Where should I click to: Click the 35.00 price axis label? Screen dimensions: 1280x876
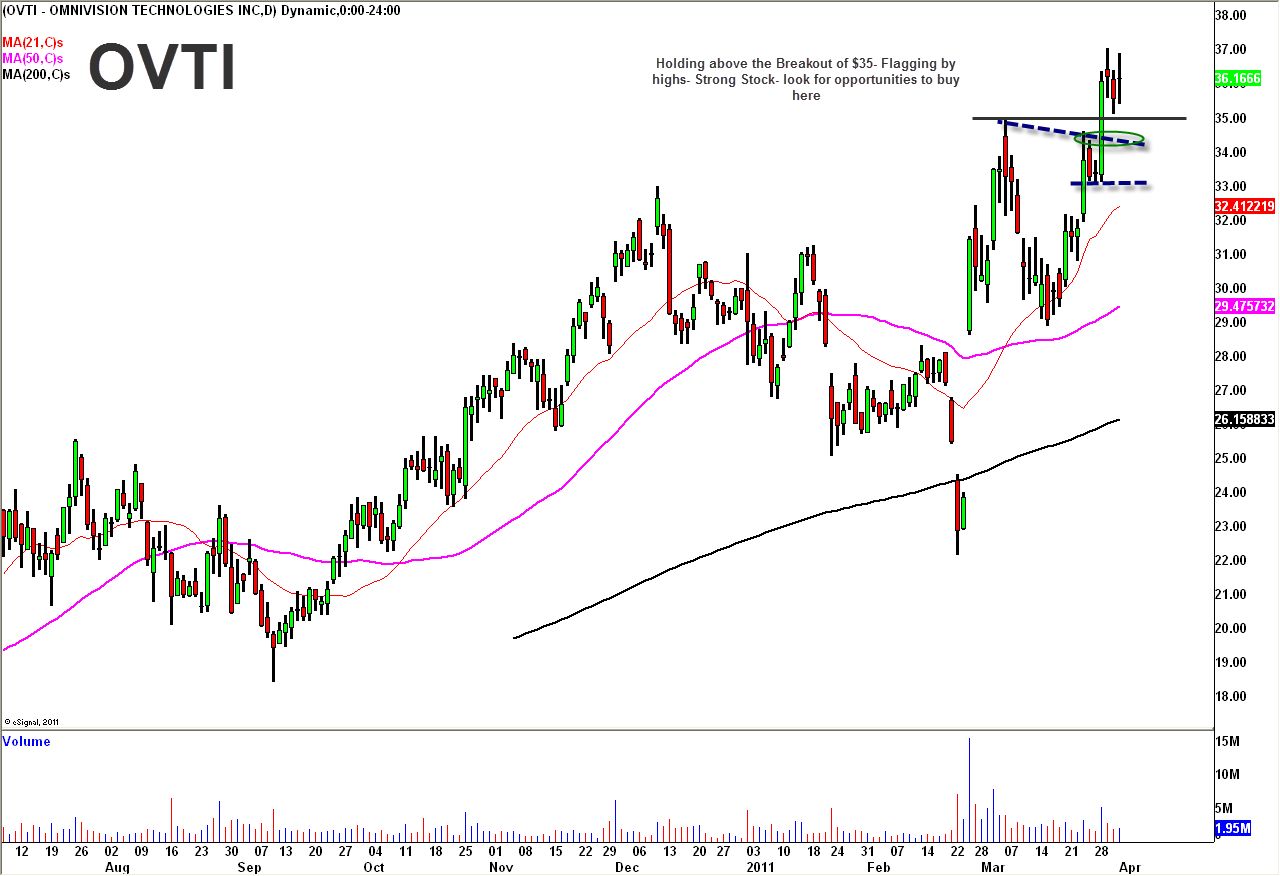point(1232,118)
